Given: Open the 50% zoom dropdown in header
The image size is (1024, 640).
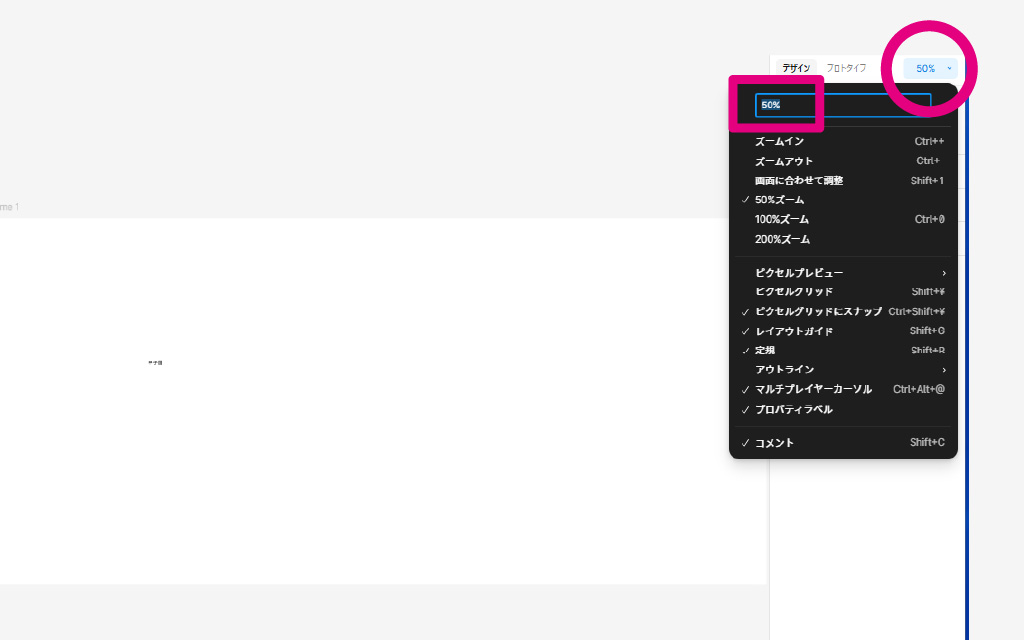Looking at the screenshot, I should (930, 68).
